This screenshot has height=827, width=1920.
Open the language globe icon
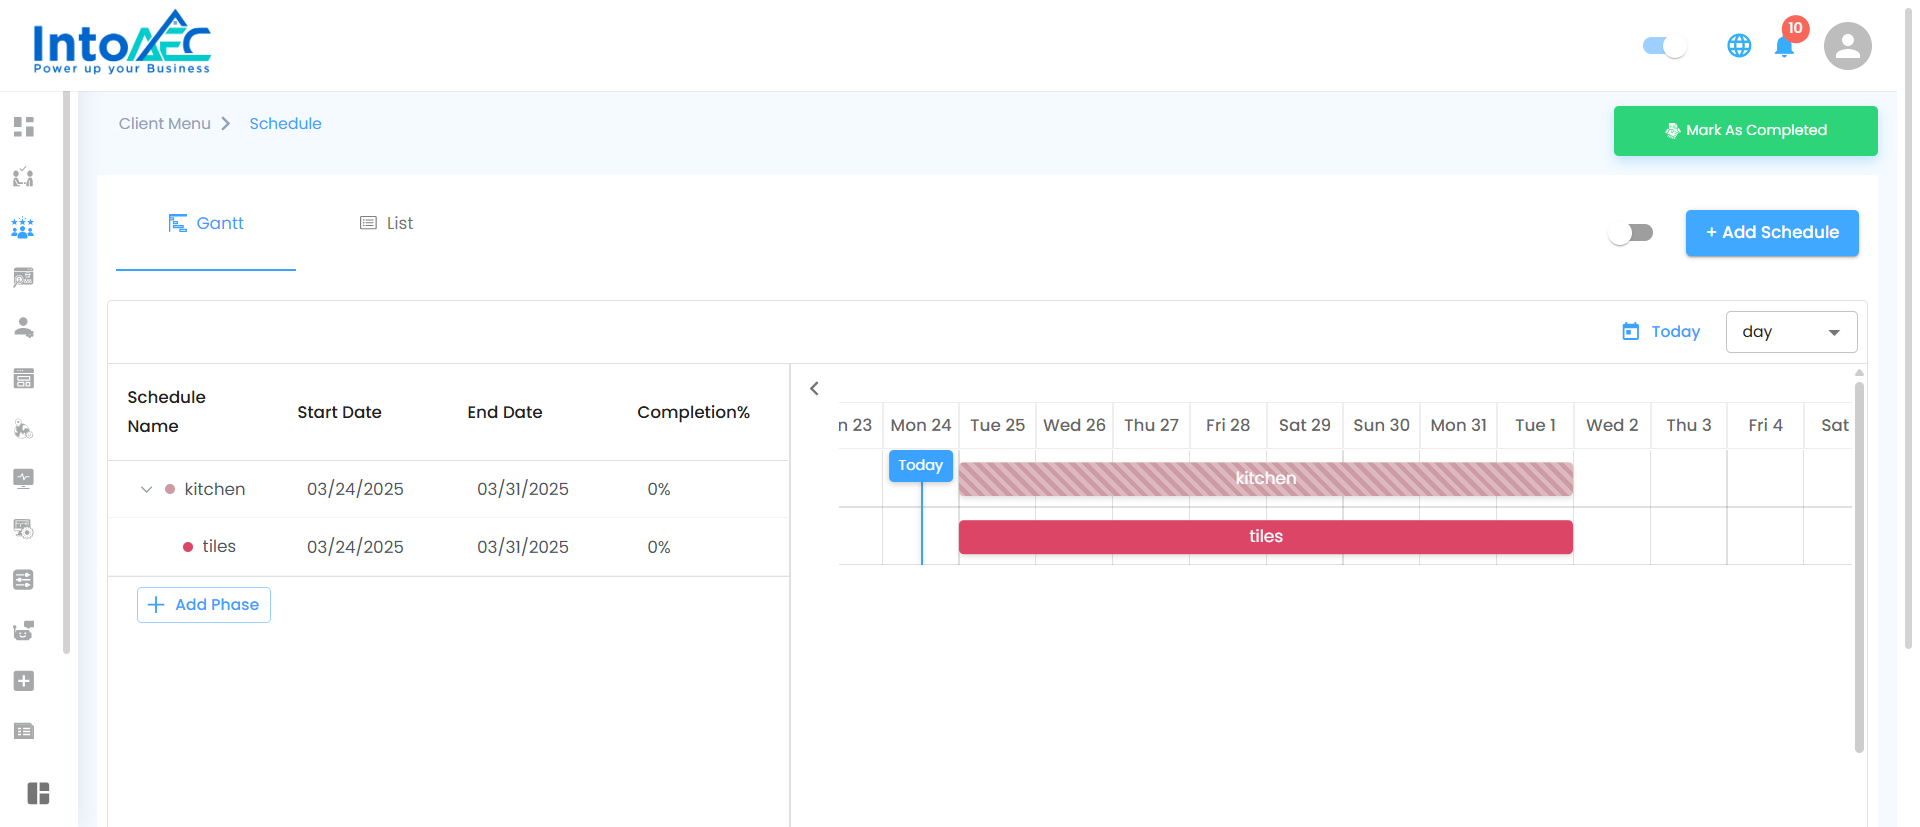pyautogui.click(x=1739, y=46)
